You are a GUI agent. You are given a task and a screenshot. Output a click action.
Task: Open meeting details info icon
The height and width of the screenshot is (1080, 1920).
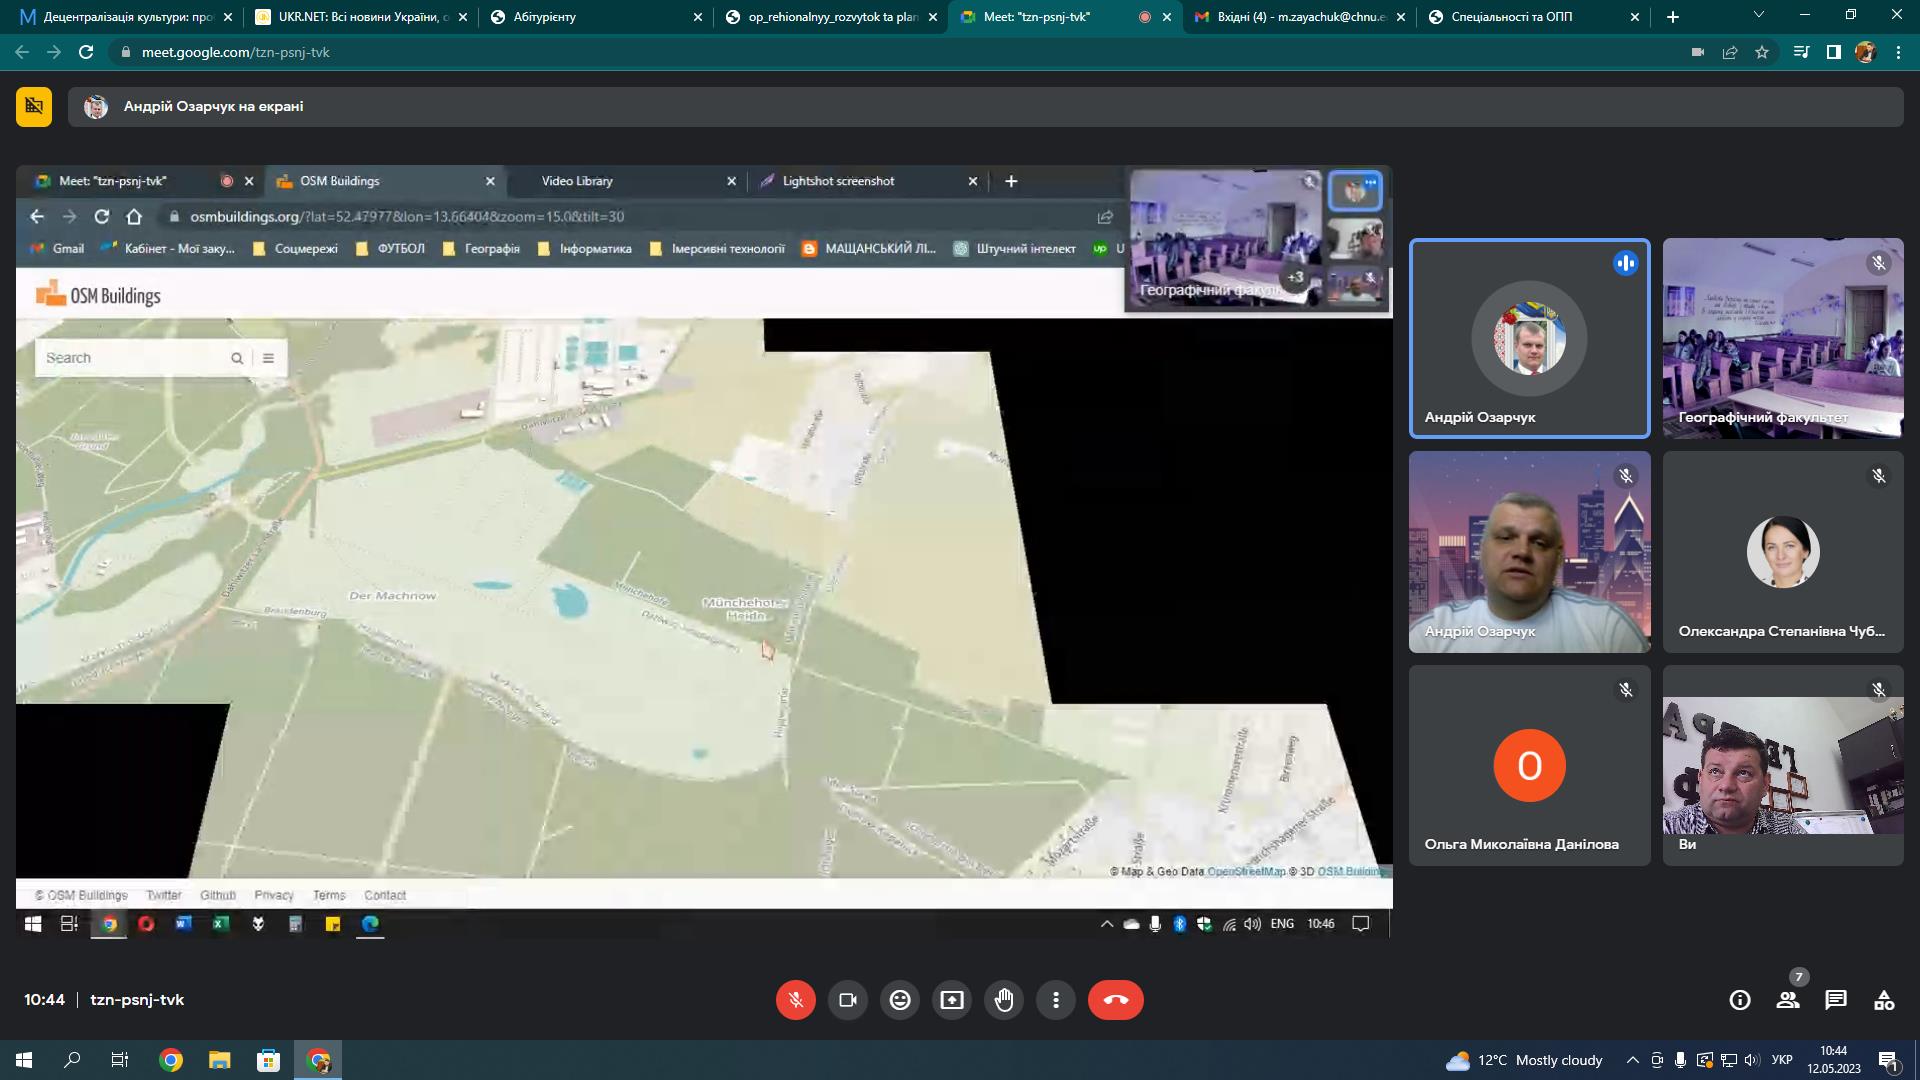[x=1740, y=1000]
